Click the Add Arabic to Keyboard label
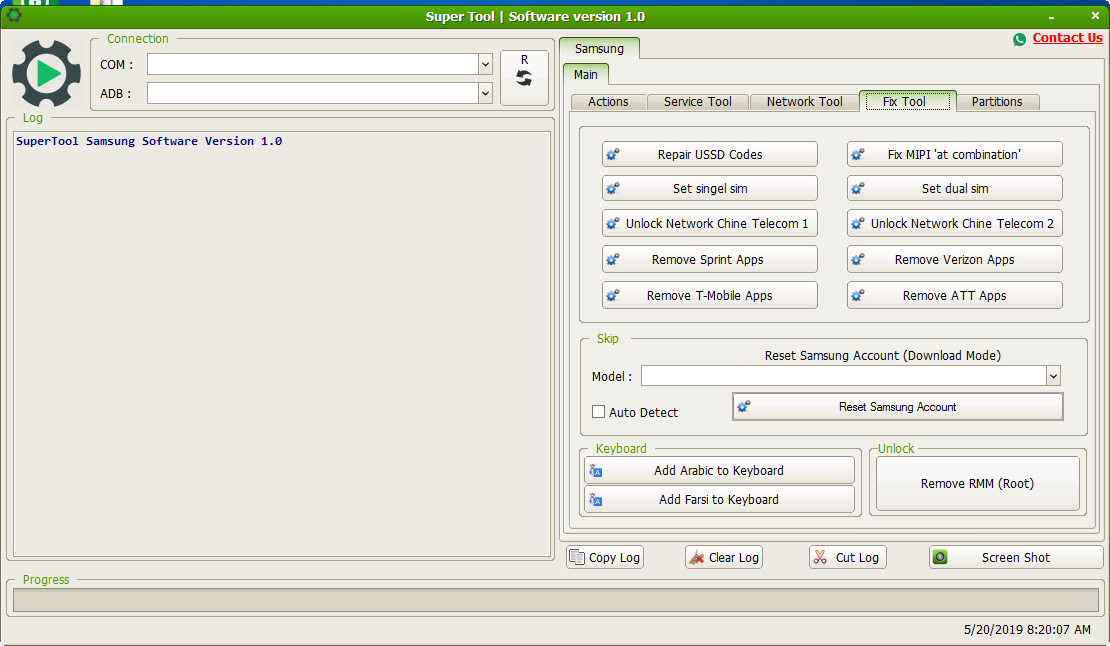1110x646 pixels. (x=719, y=471)
